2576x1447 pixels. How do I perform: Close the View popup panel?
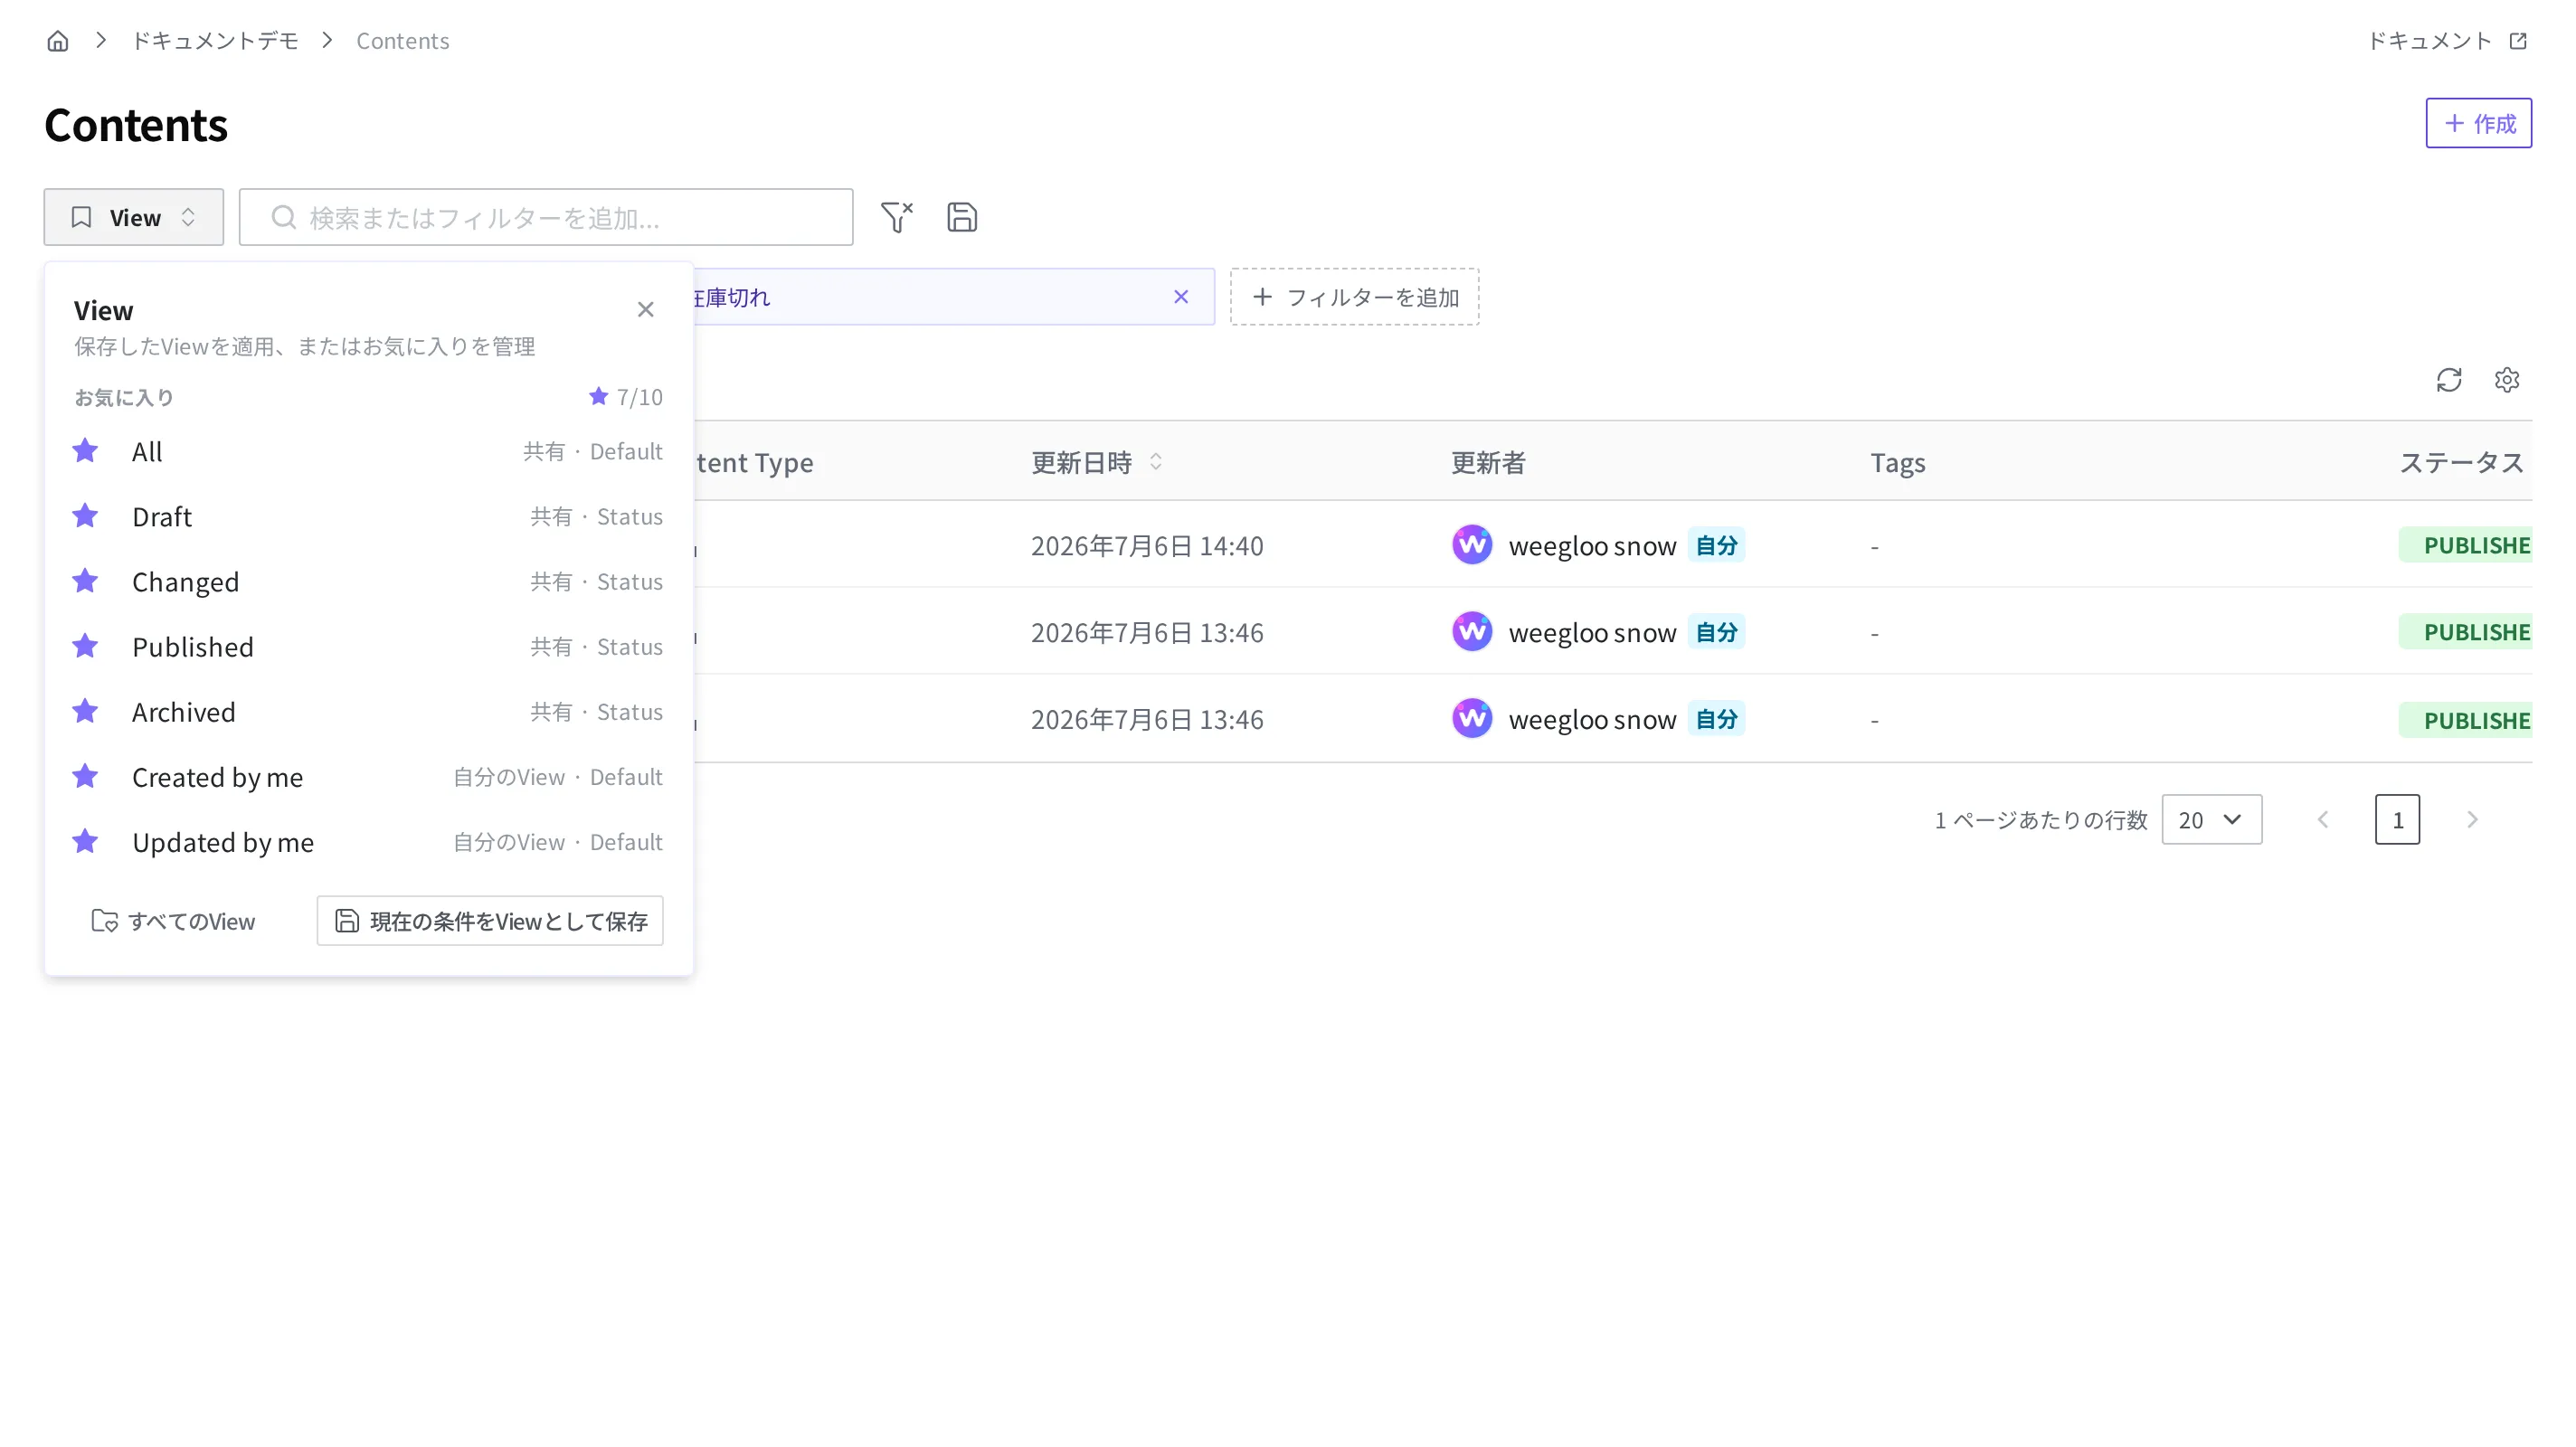645,310
